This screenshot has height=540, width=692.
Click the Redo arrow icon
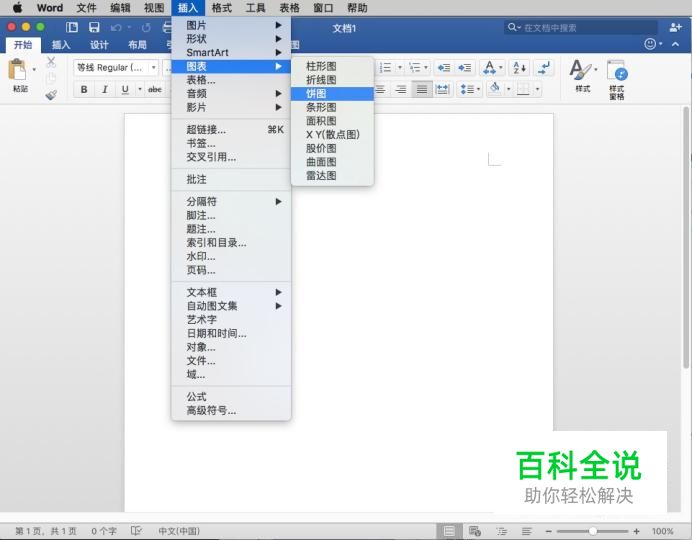pyautogui.click(x=146, y=28)
